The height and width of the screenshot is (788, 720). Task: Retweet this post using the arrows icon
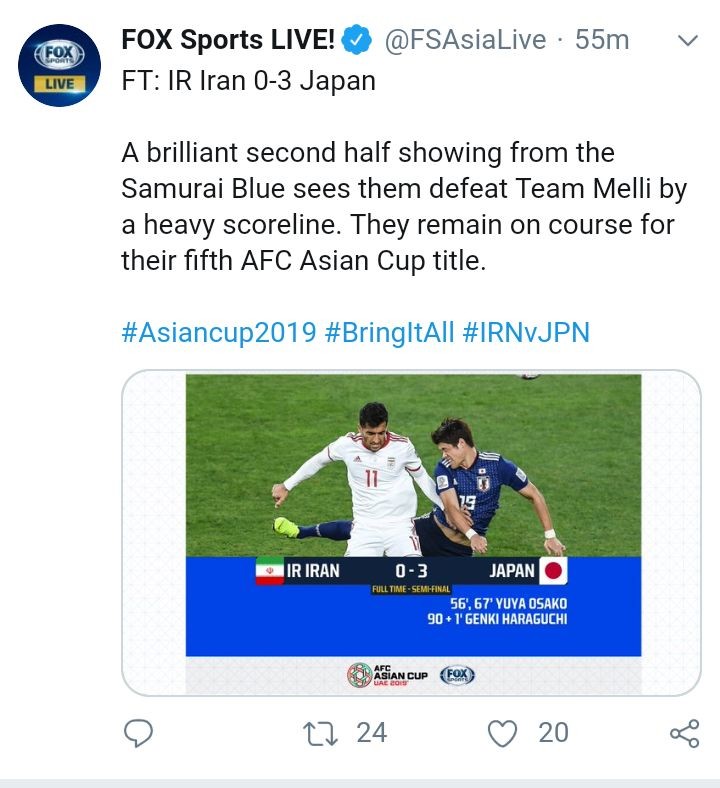(x=321, y=733)
